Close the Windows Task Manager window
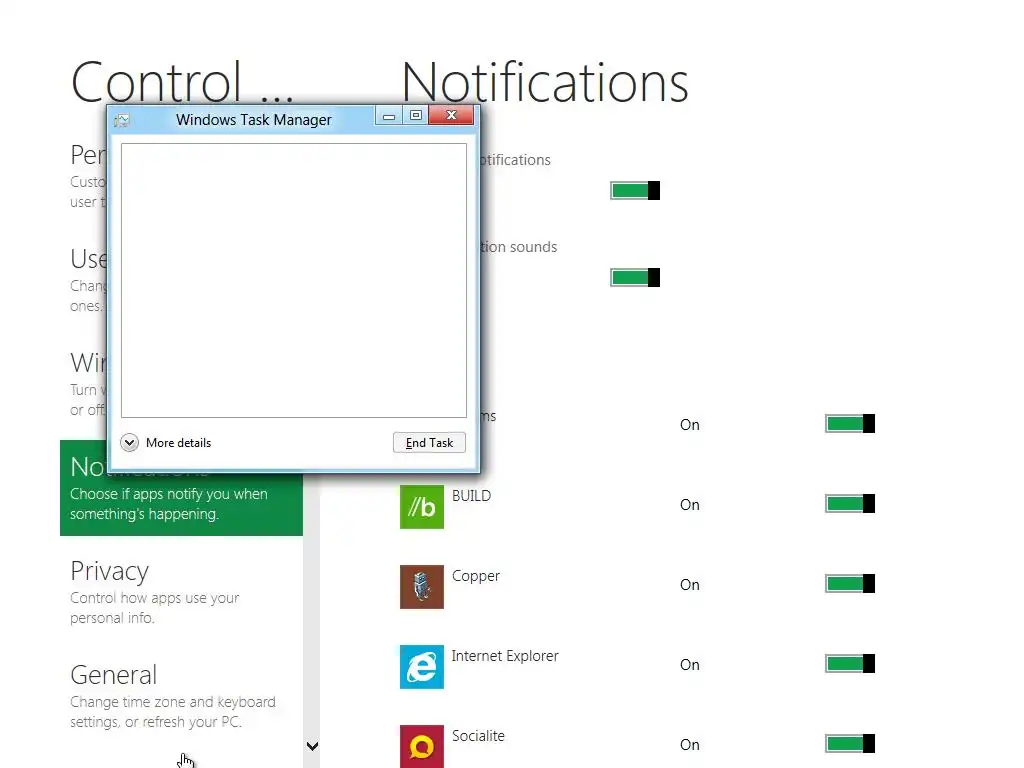Viewport: 1024px width, 768px height. click(x=451, y=115)
